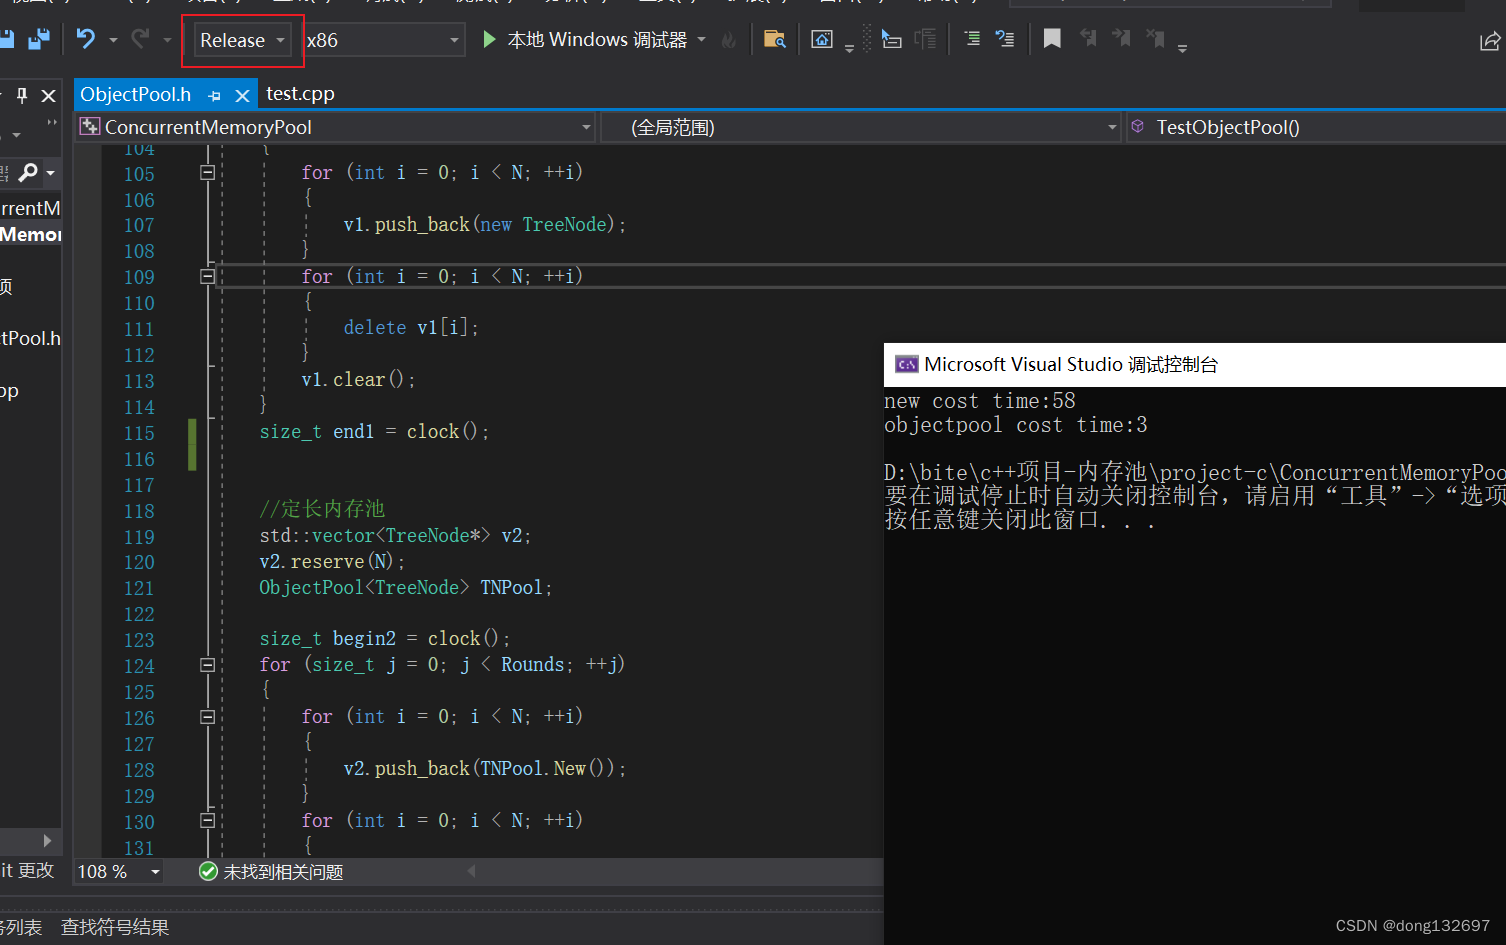Click 'v1.clear();' code line
Viewport: 1506px width, 945px height.
tap(358, 380)
